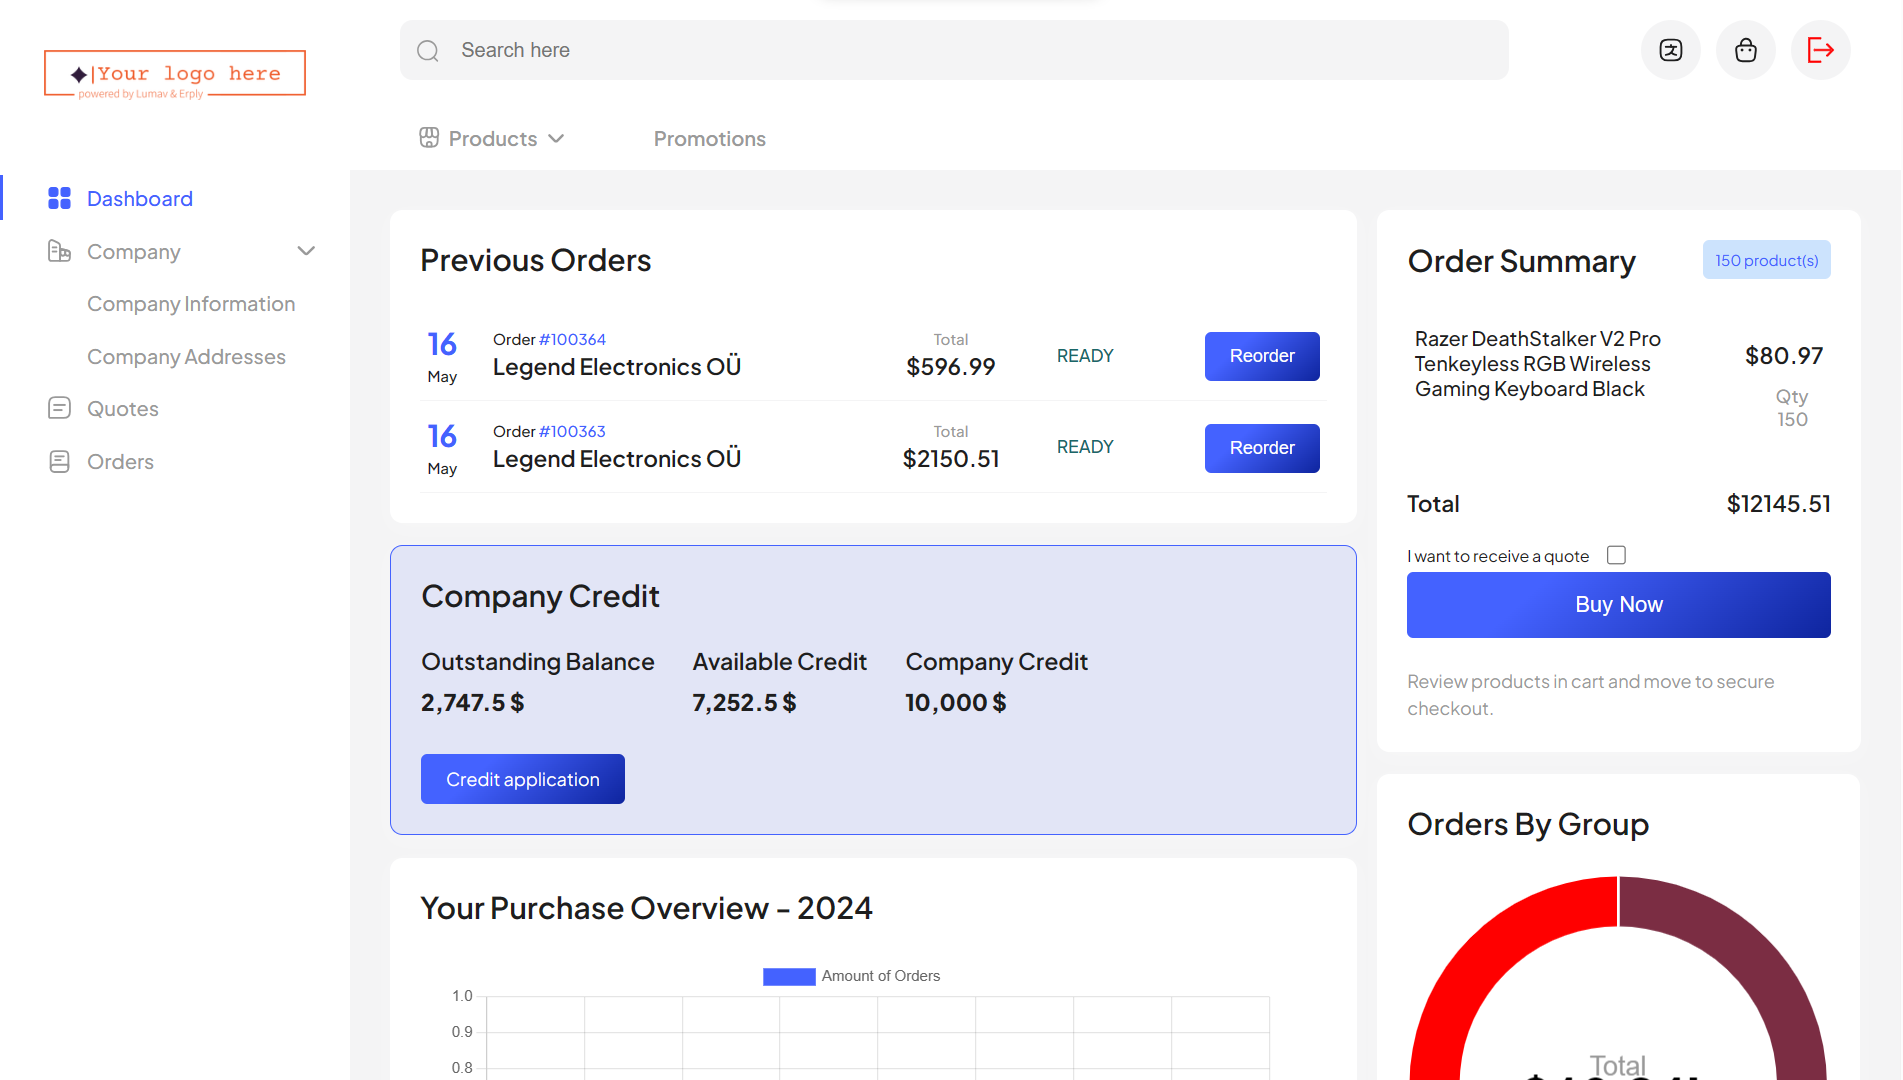Viewport: 1903px width, 1080px height.
Task: Collapse the Company sidebar section
Action: coord(306,251)
